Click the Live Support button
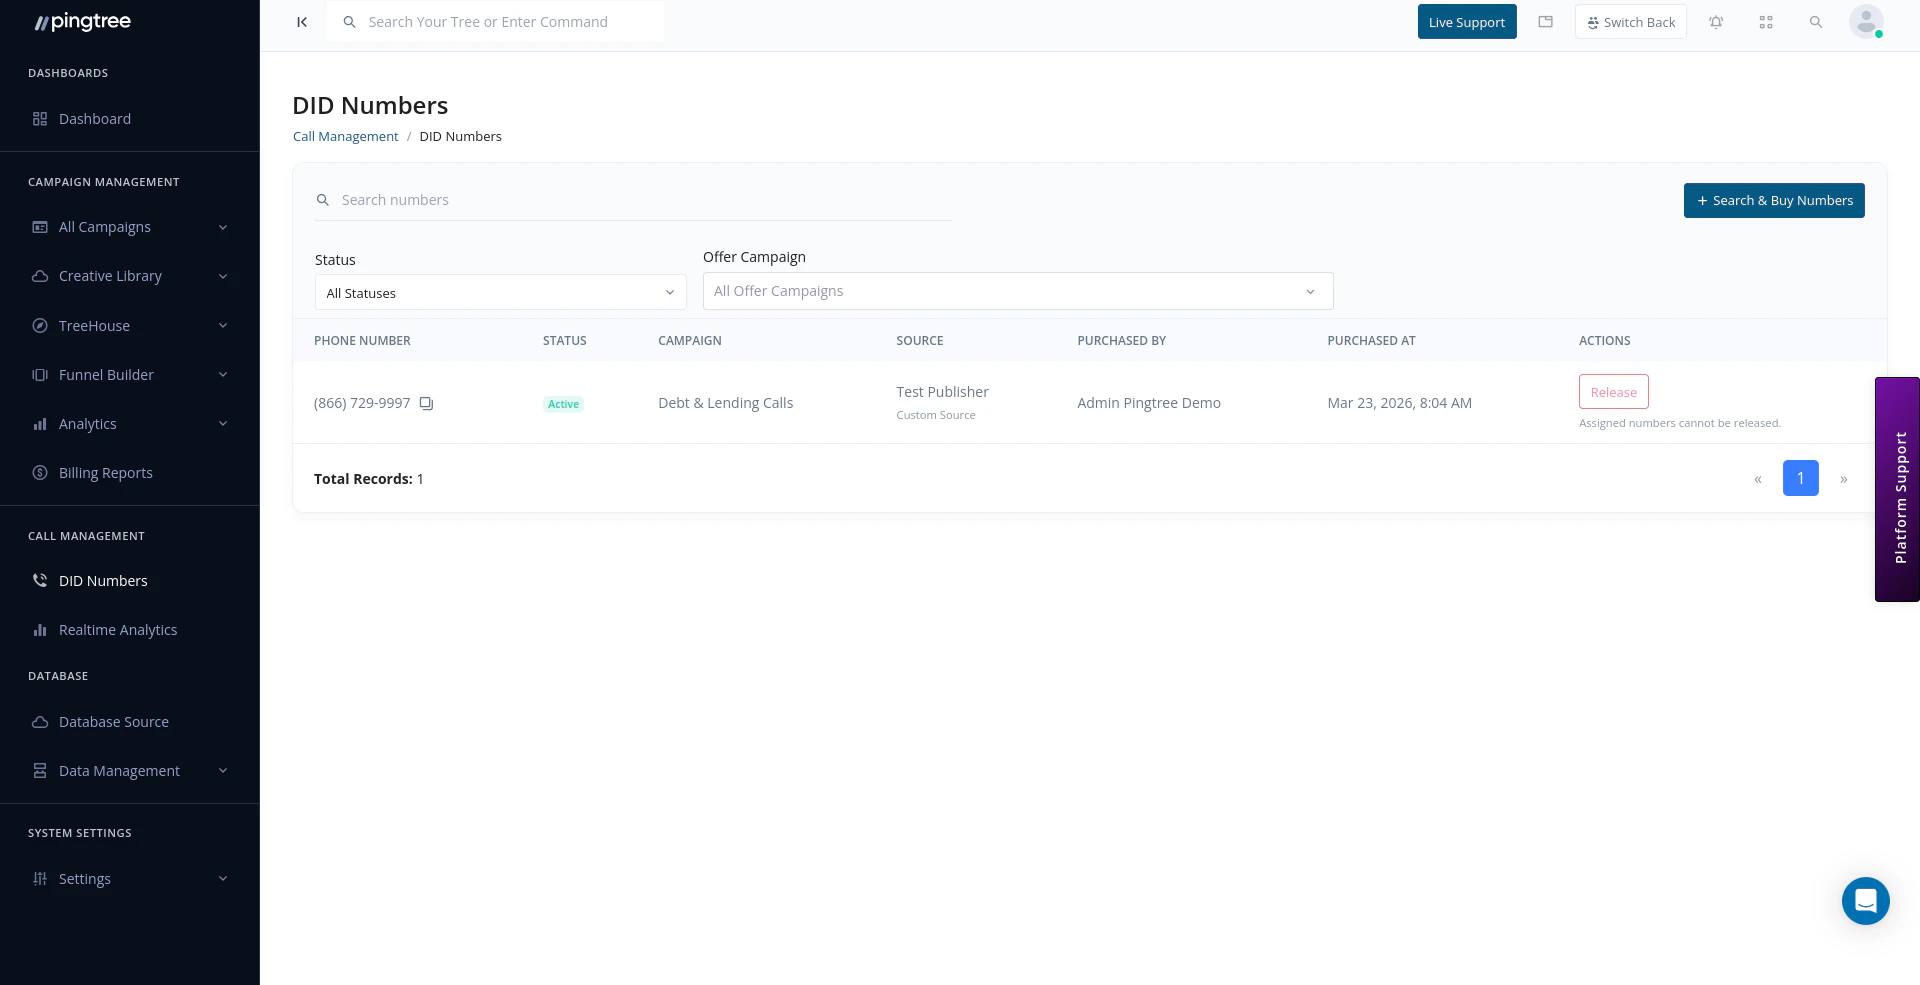 coord(1466,21)
